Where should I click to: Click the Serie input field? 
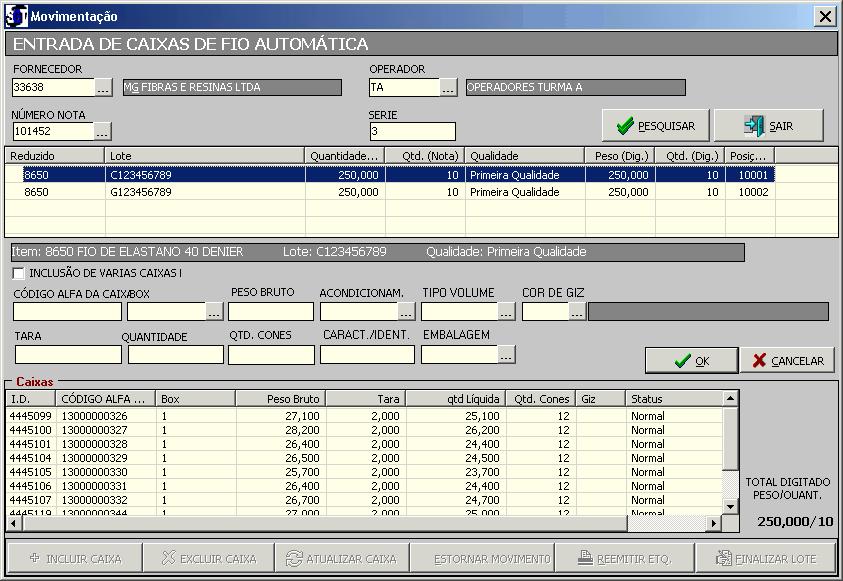click(412, 132)
